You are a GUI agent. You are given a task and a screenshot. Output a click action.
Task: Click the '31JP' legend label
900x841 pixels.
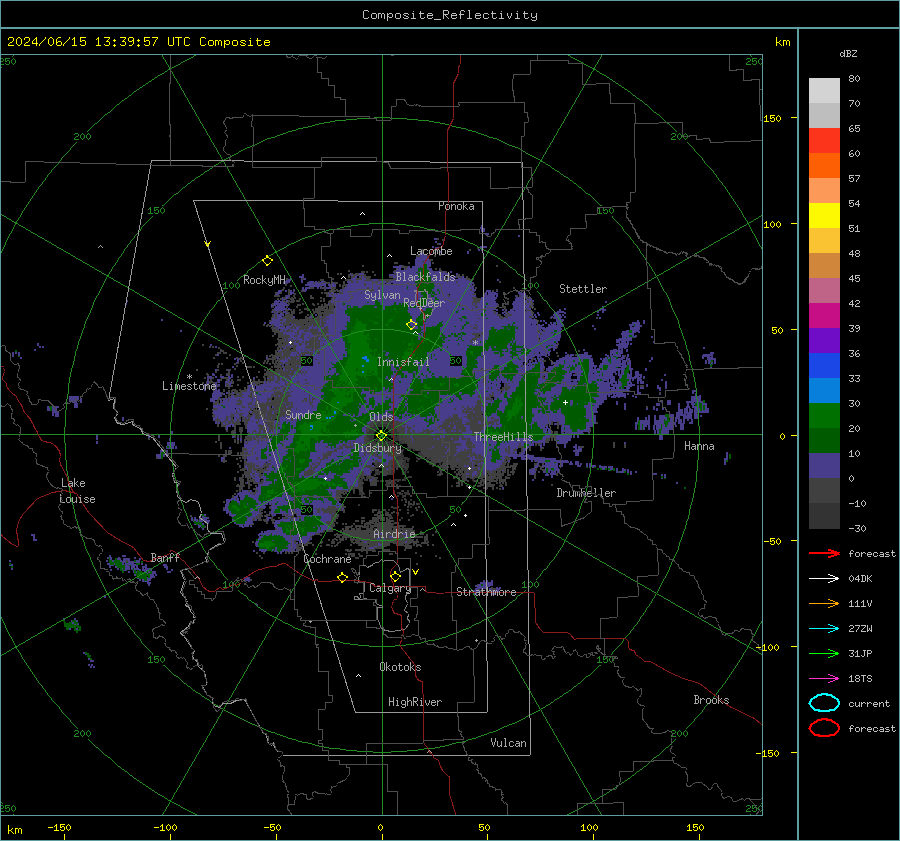[860, 653]
